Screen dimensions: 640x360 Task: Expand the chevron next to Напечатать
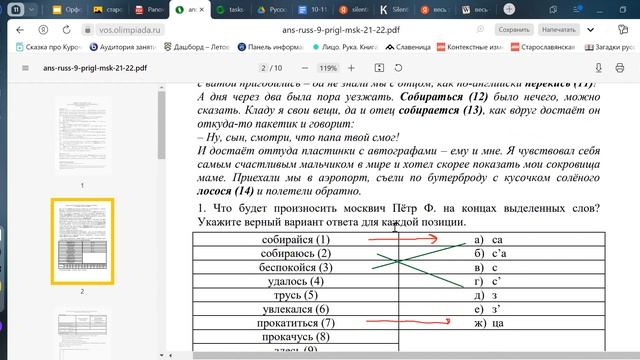[x=590, y=30]
